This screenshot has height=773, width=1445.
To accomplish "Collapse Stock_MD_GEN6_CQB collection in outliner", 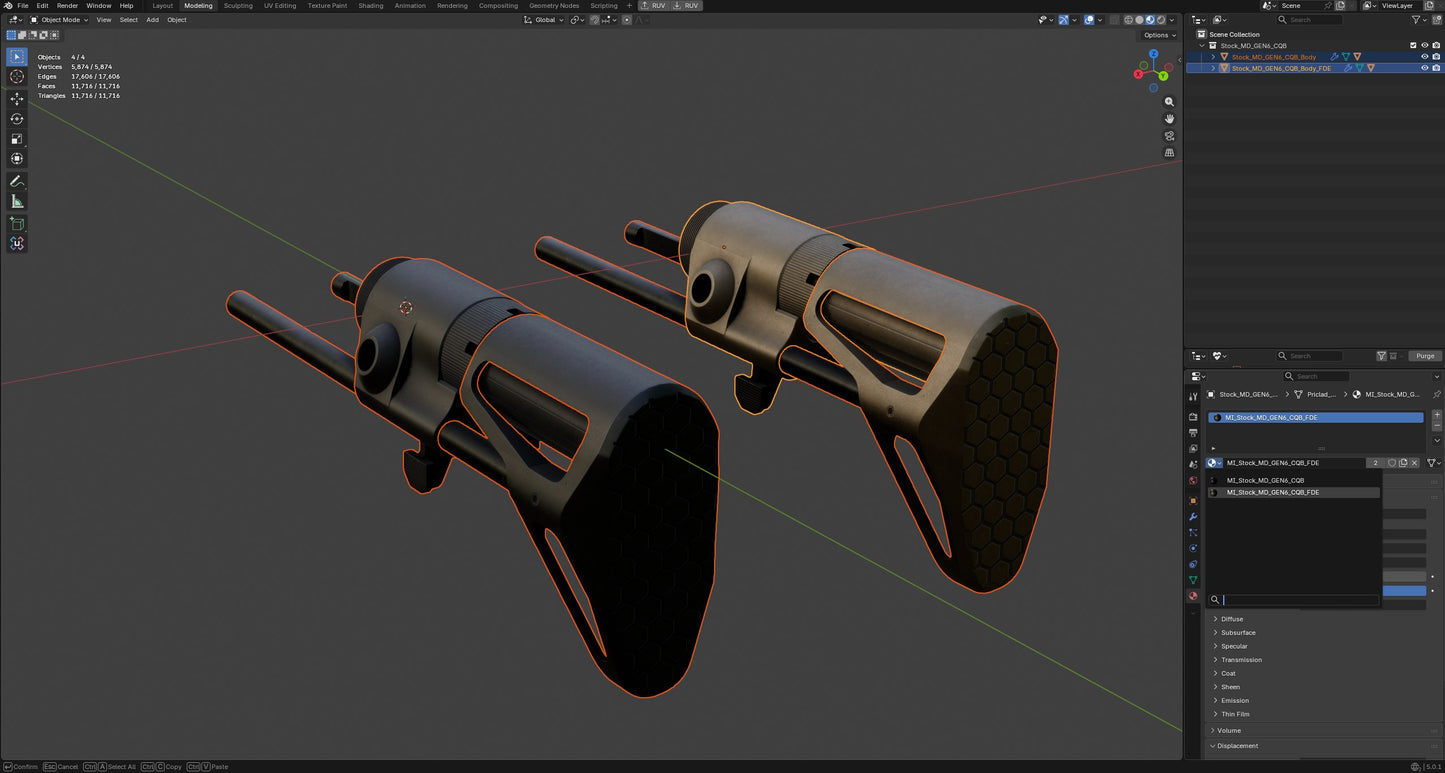I will (1203, 45).
